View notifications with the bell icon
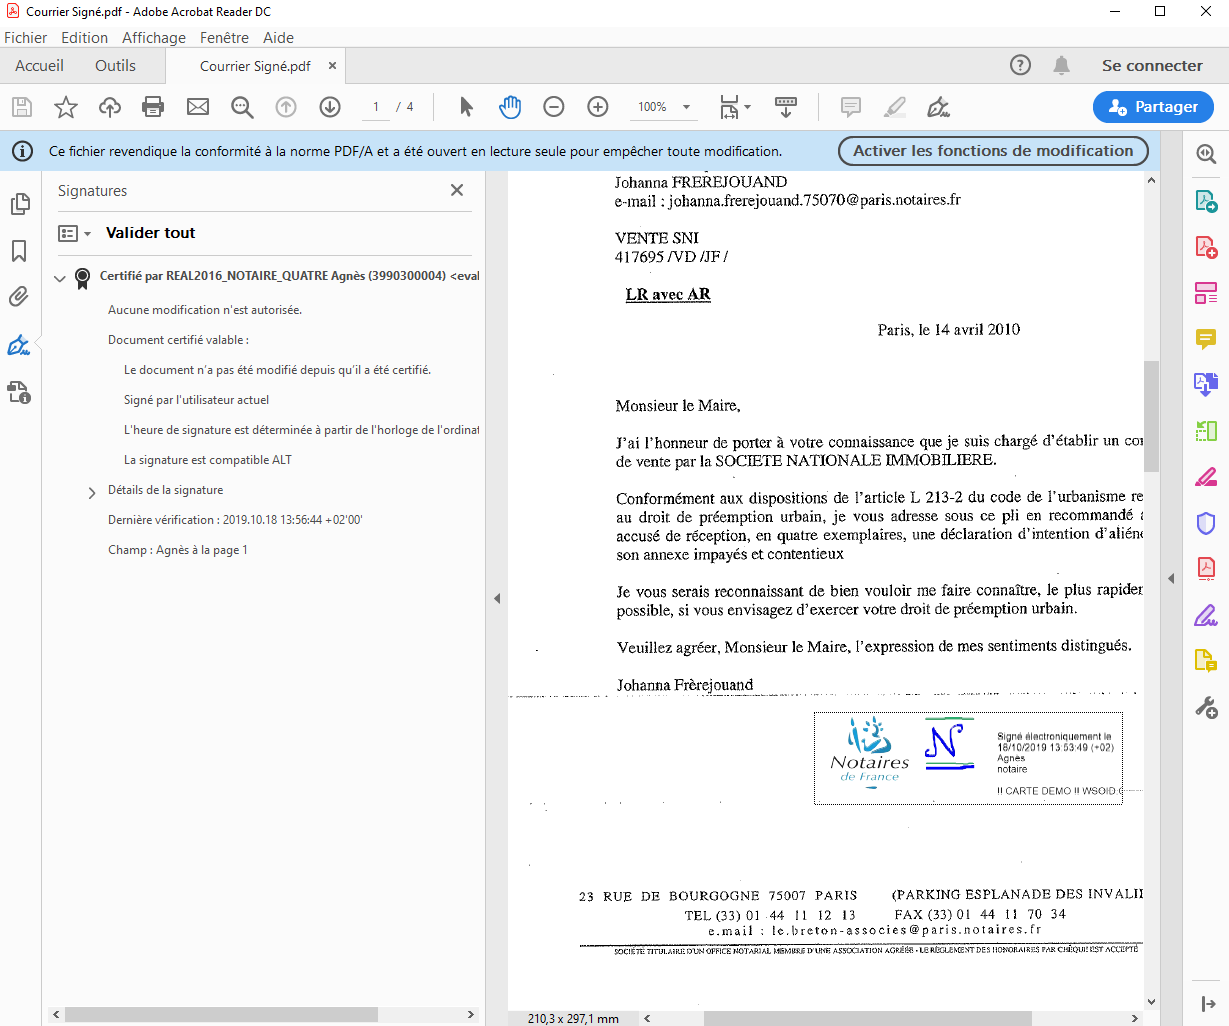1229x1026 pixels. [x=1061, y=65]
